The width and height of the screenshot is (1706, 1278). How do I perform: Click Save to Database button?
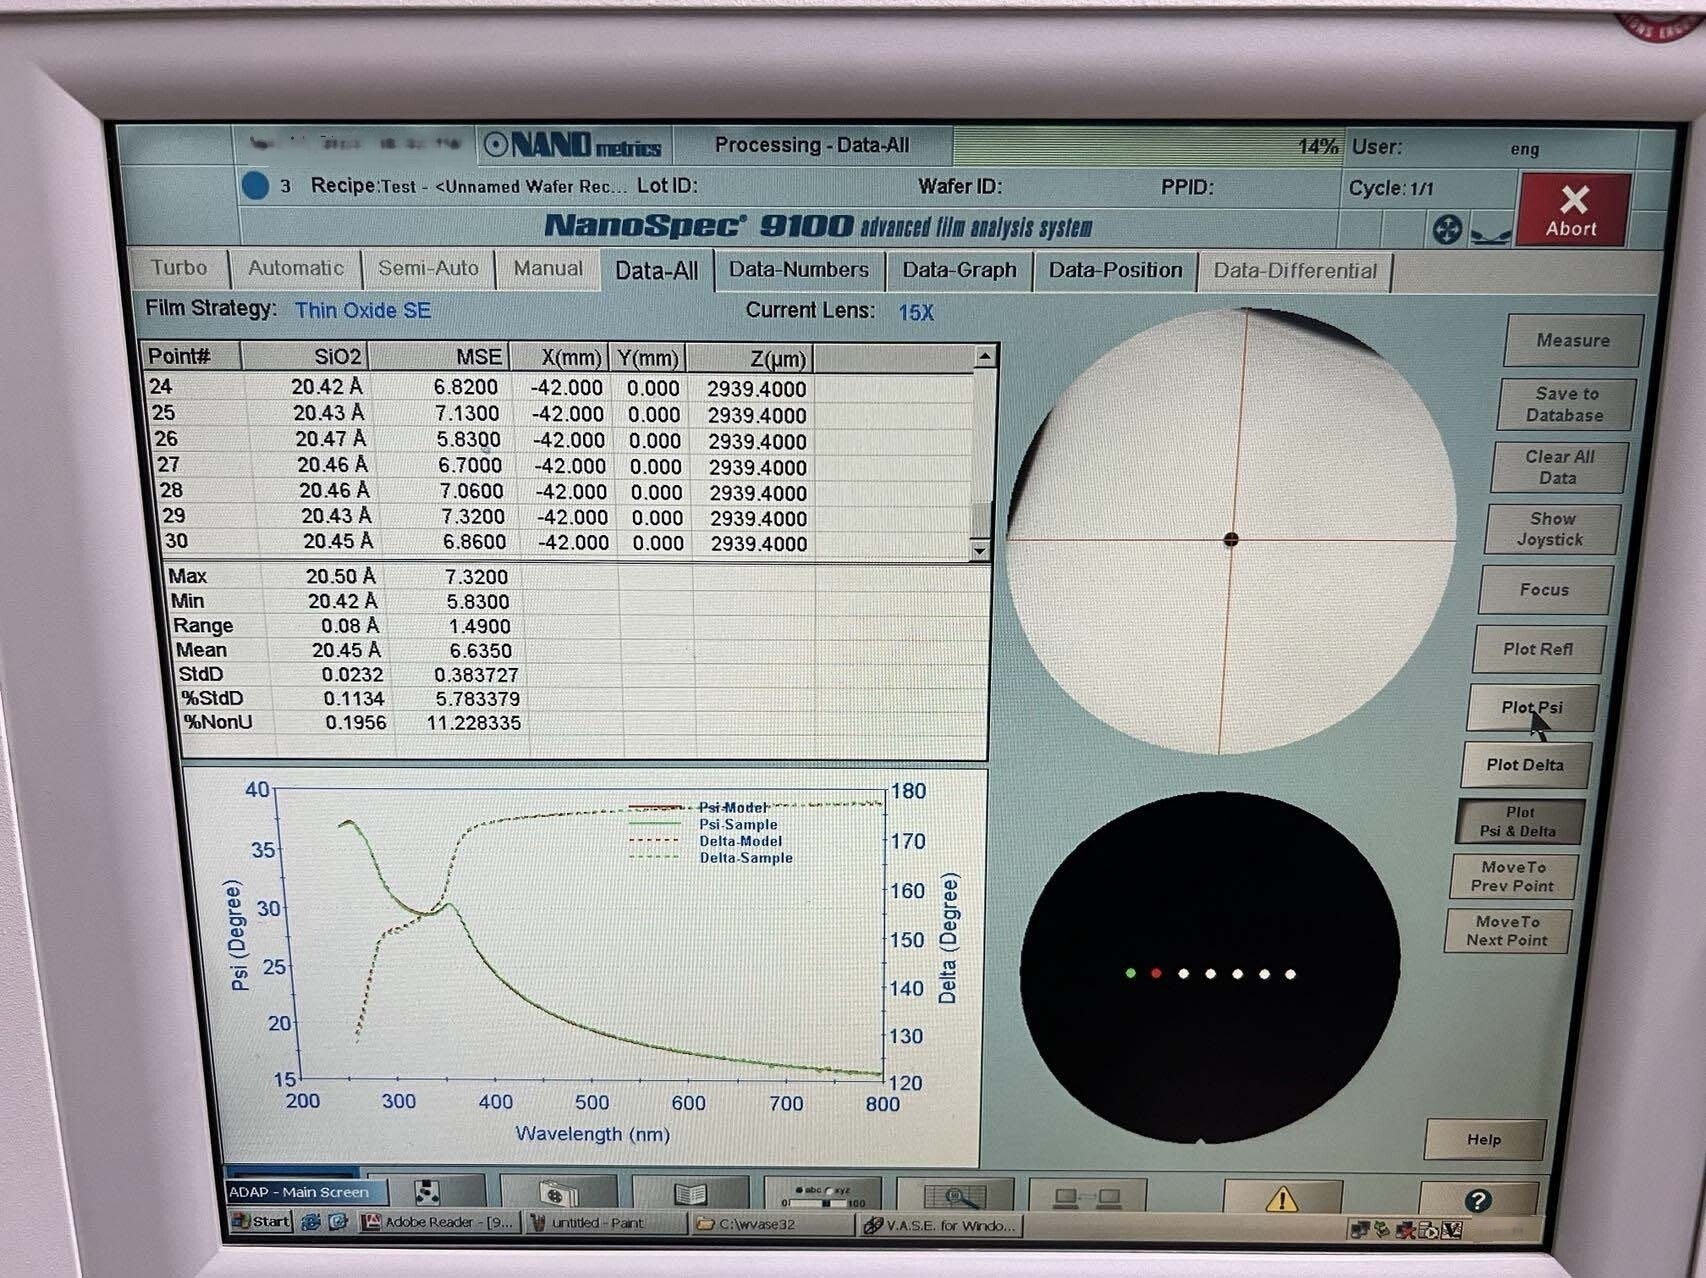click(x=1566, y=405)
